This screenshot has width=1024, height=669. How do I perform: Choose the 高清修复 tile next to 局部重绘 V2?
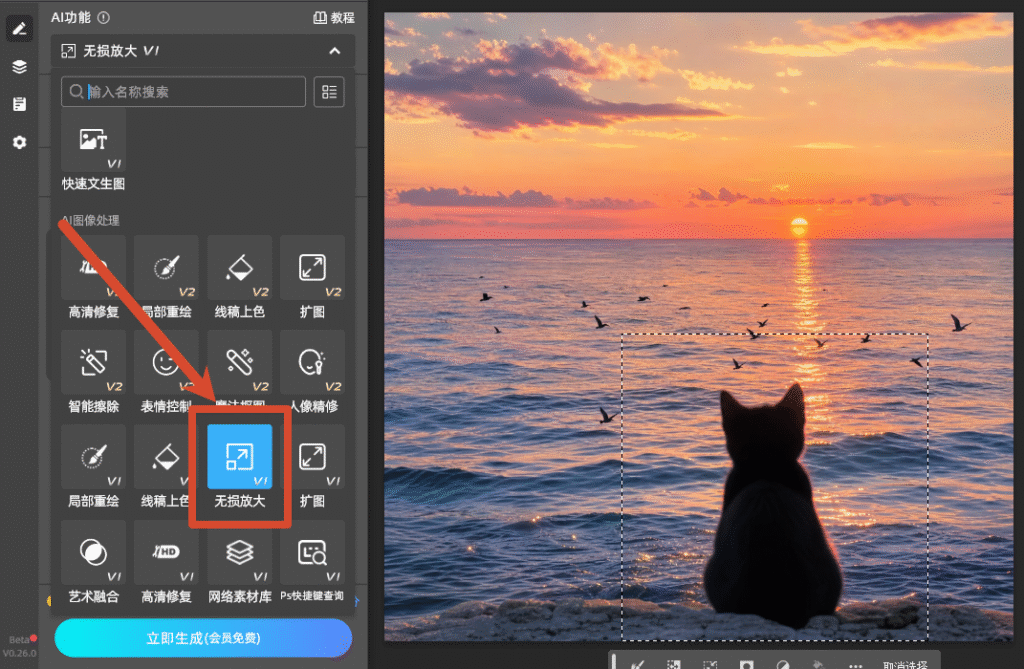point(93,278)
